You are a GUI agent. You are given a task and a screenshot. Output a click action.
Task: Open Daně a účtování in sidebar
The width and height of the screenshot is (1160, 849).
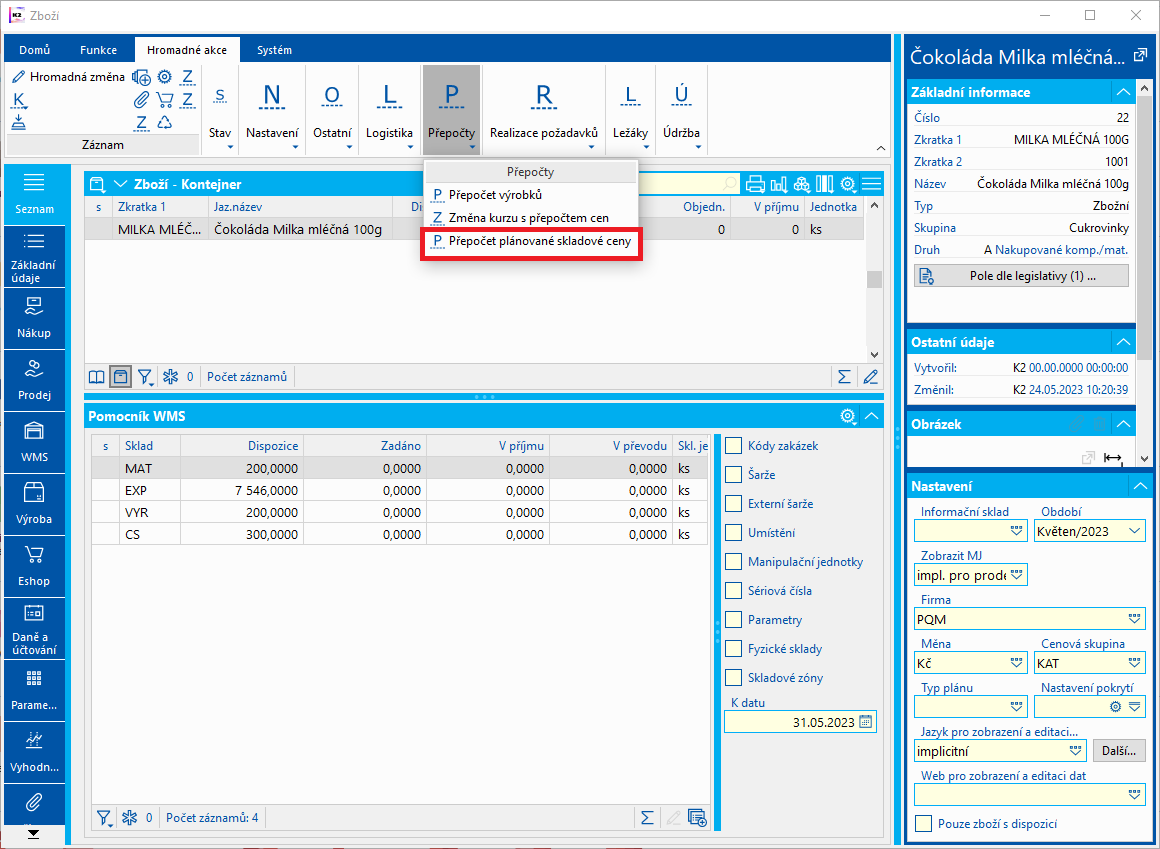point(34,629)
